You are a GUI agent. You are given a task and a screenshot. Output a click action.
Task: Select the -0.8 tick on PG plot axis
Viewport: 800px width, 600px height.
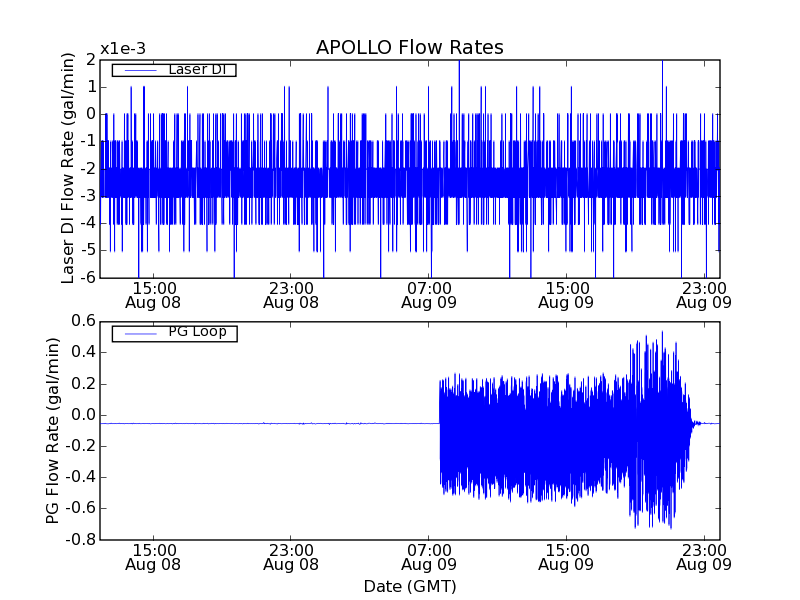tap(80, 539)
